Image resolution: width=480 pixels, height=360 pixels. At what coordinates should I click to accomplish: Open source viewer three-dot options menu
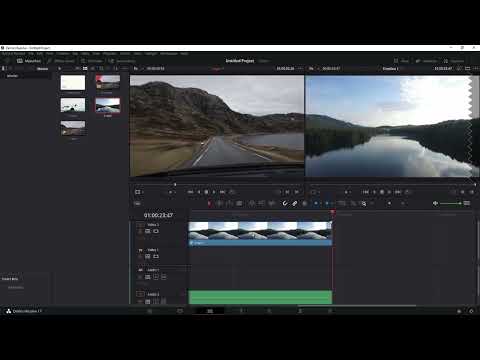coord(300,68)
